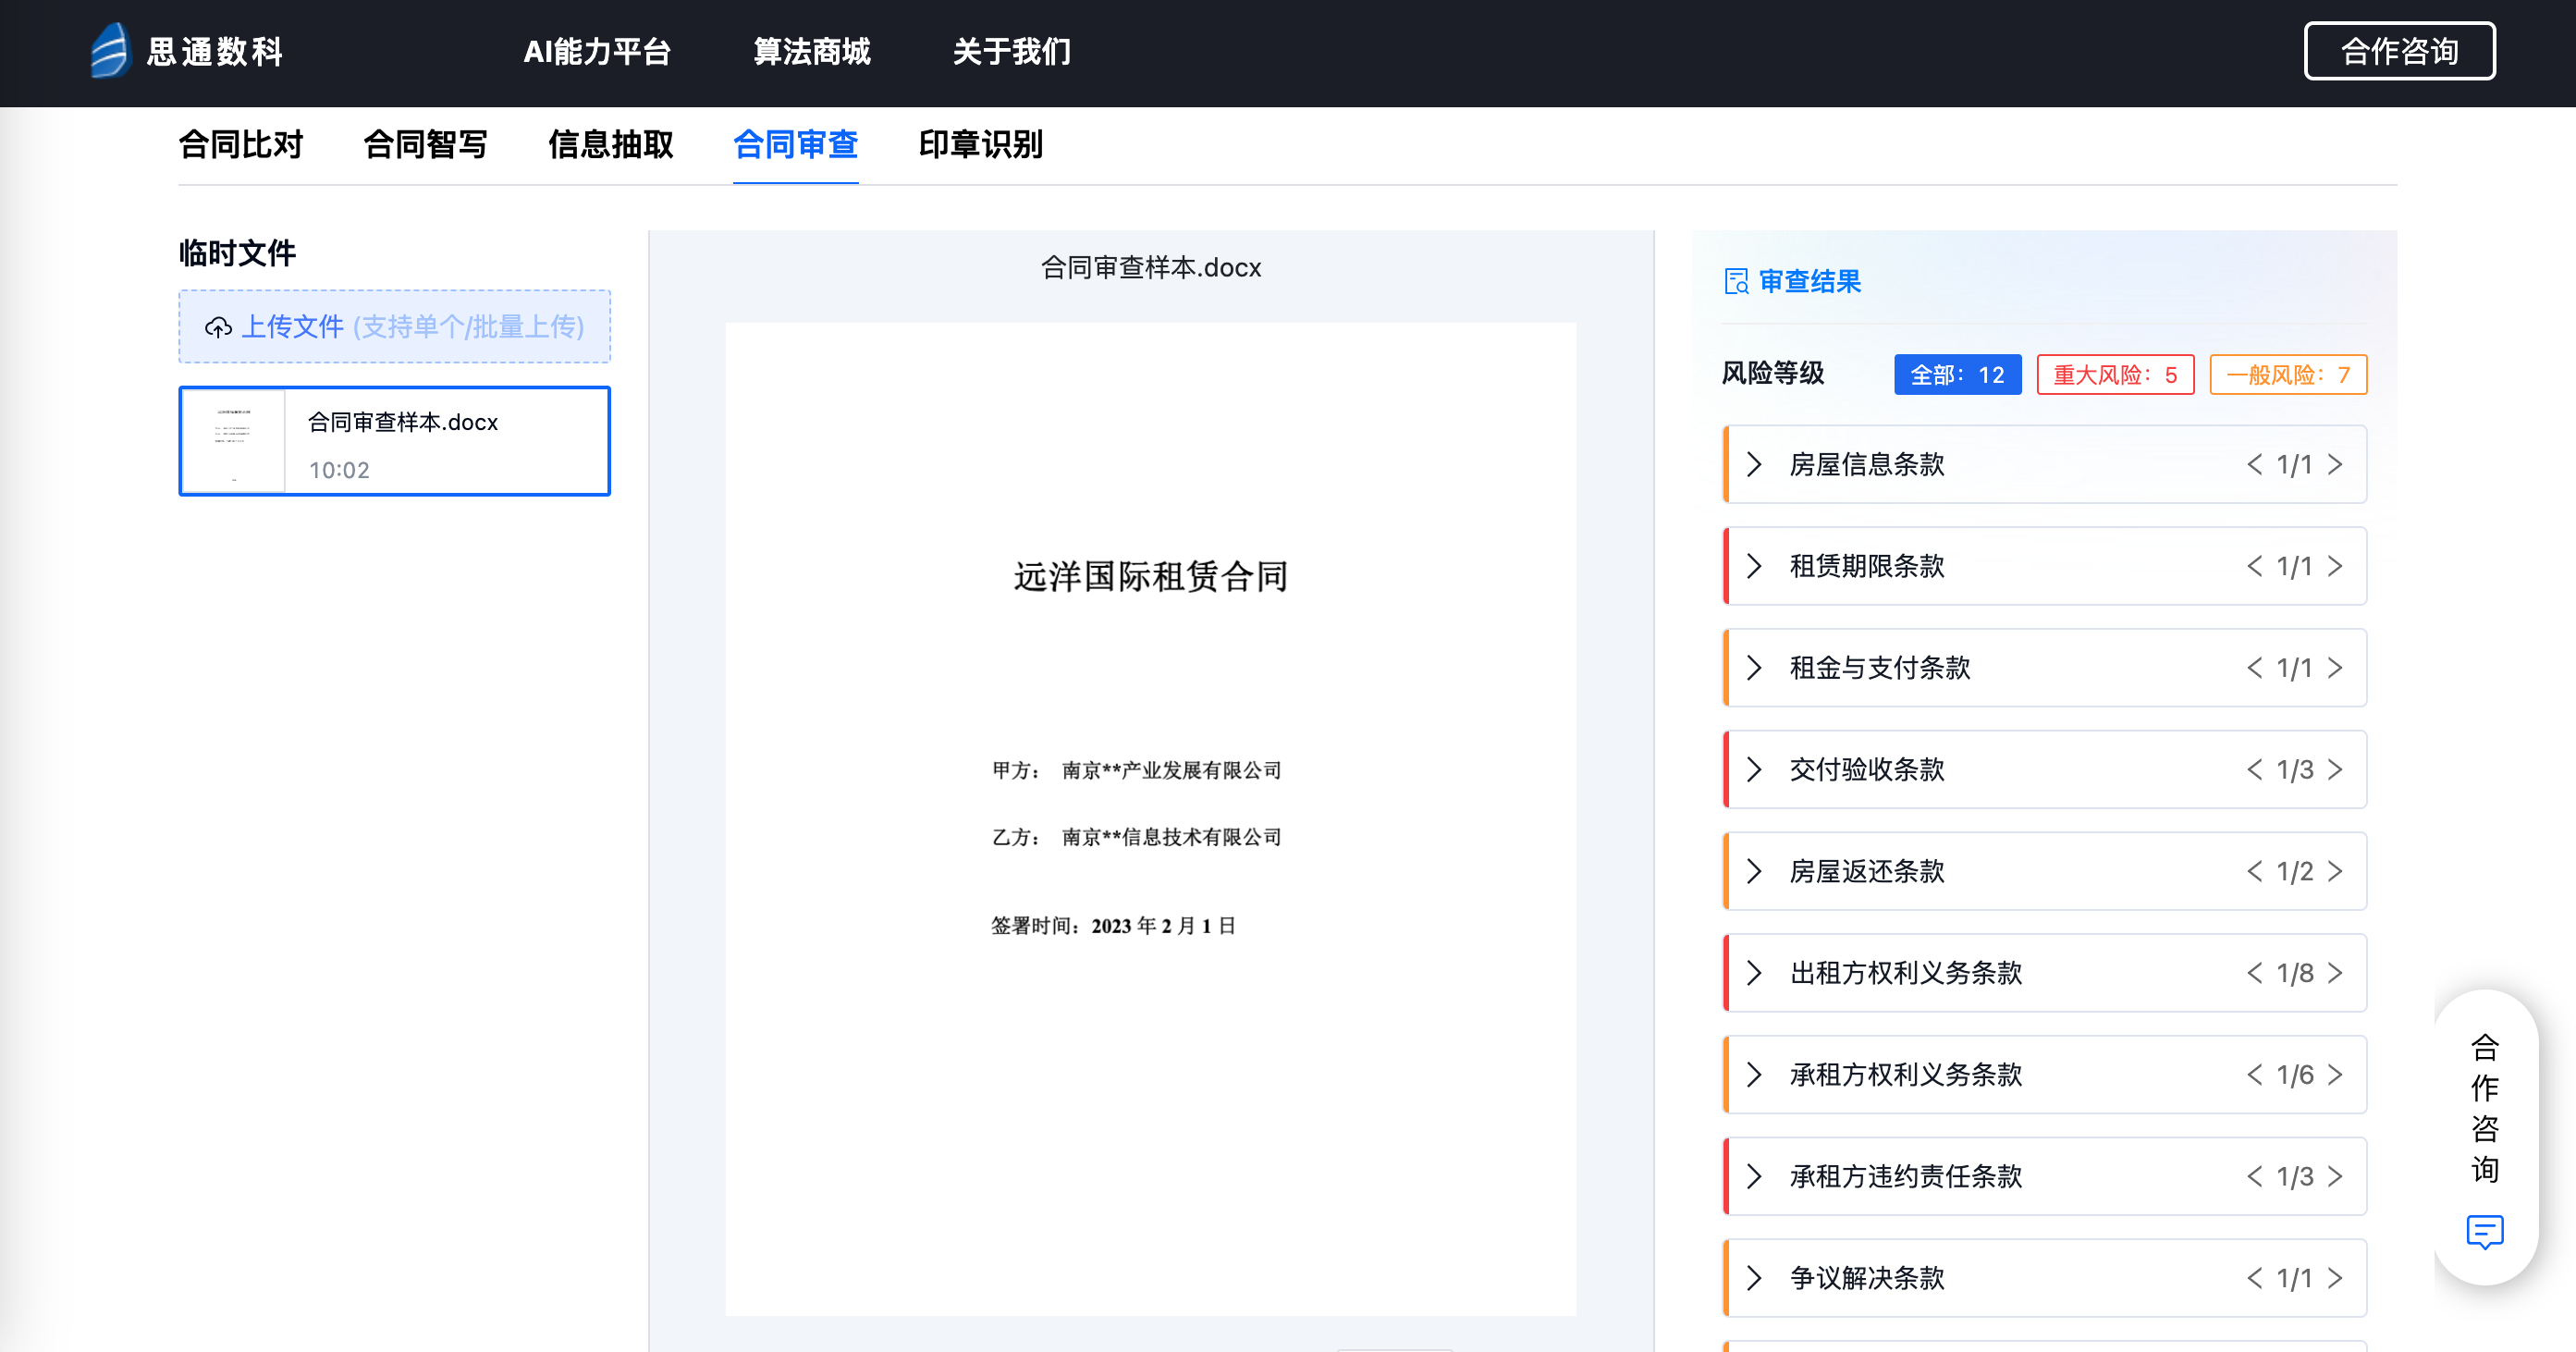The height and width of the screenshot is (1352, 2576).
Task: Select the 合同审查样本.docx file thumbnail
Action: click(234, 441)
